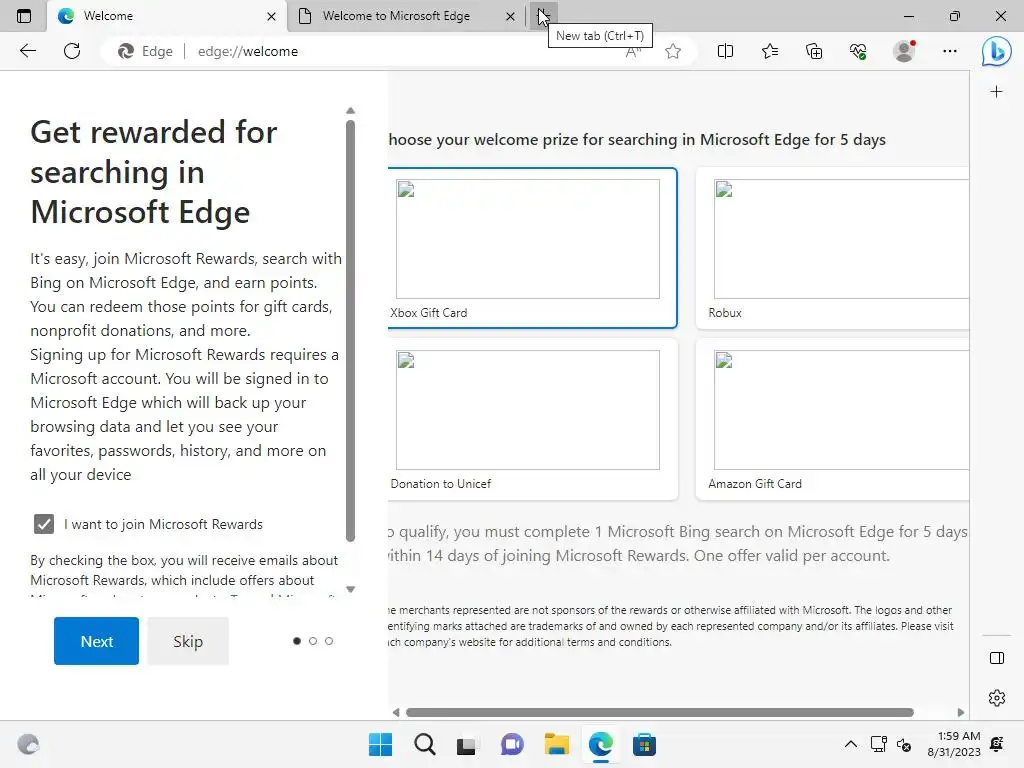Refresh the current page
This screenshot has width=1024, height=768.
[72, 51]
